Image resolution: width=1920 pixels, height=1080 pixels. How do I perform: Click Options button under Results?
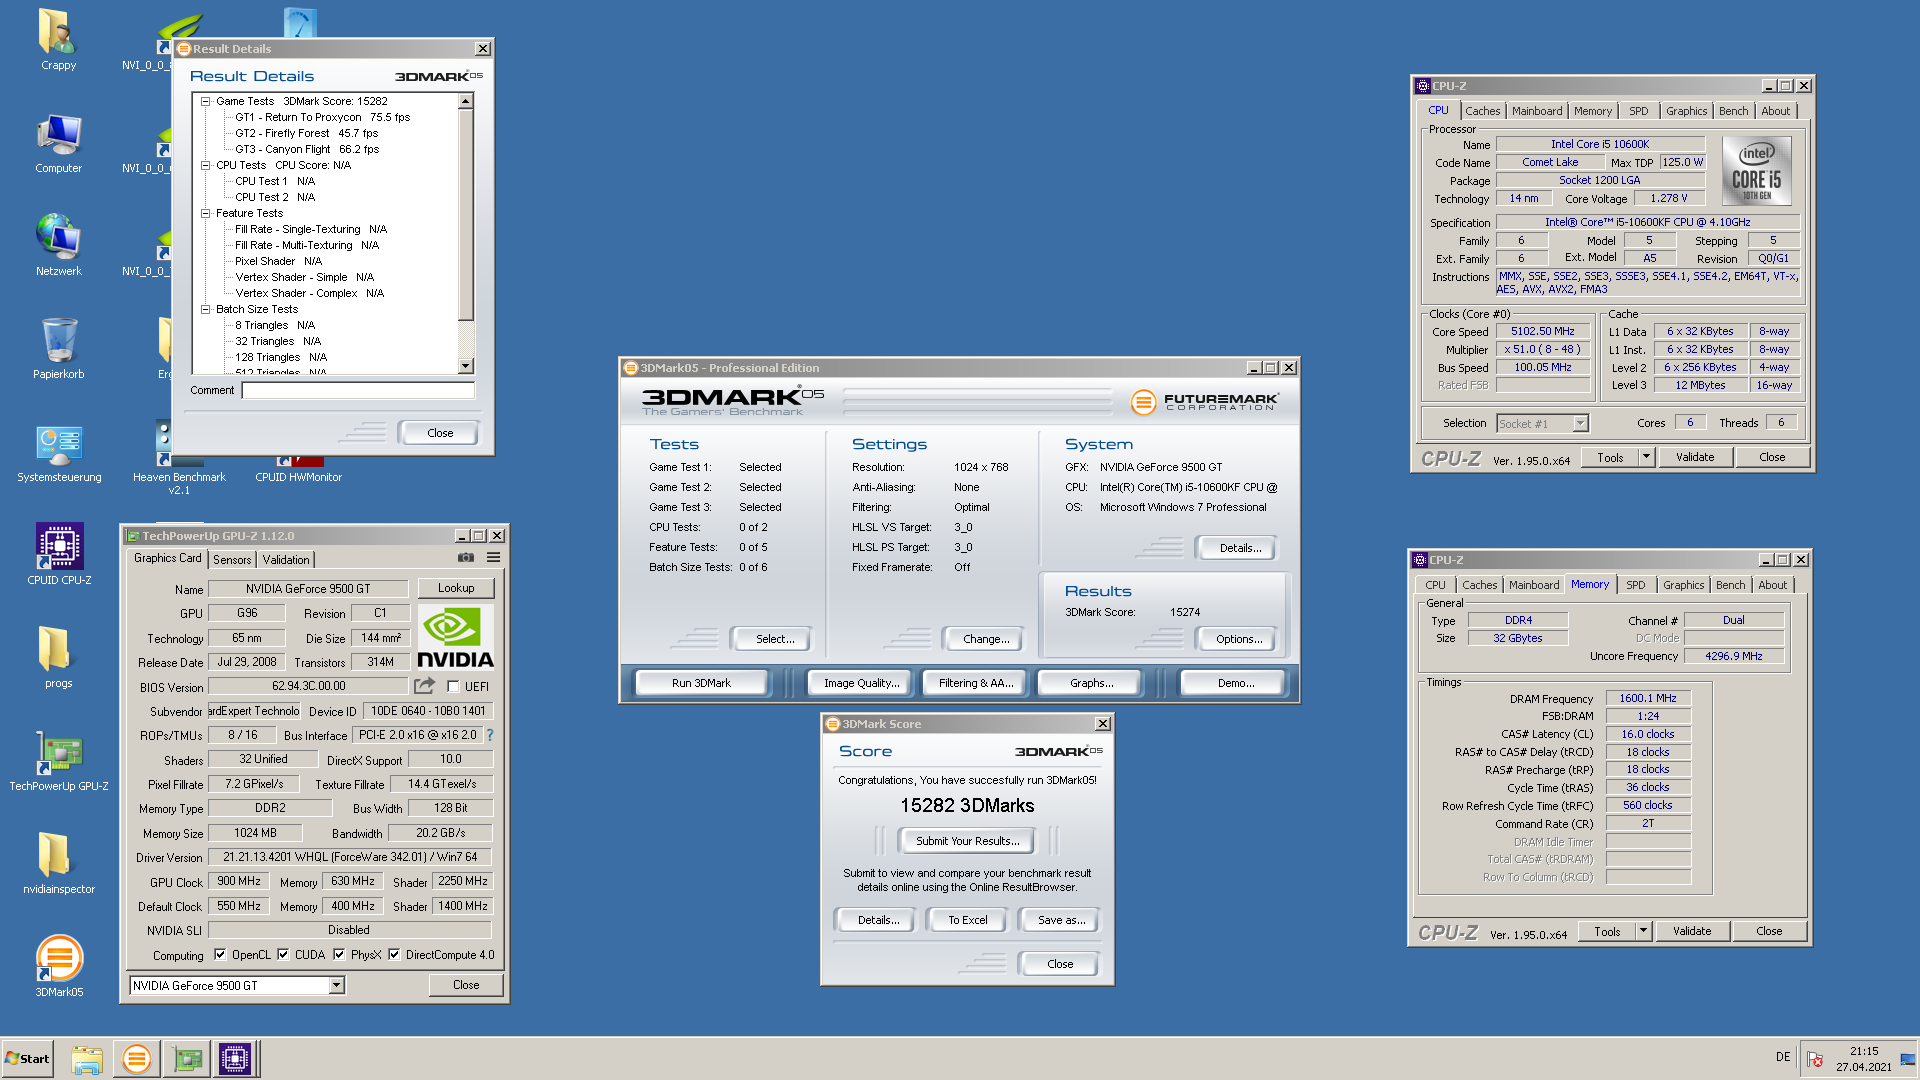tap(1238, 639)
